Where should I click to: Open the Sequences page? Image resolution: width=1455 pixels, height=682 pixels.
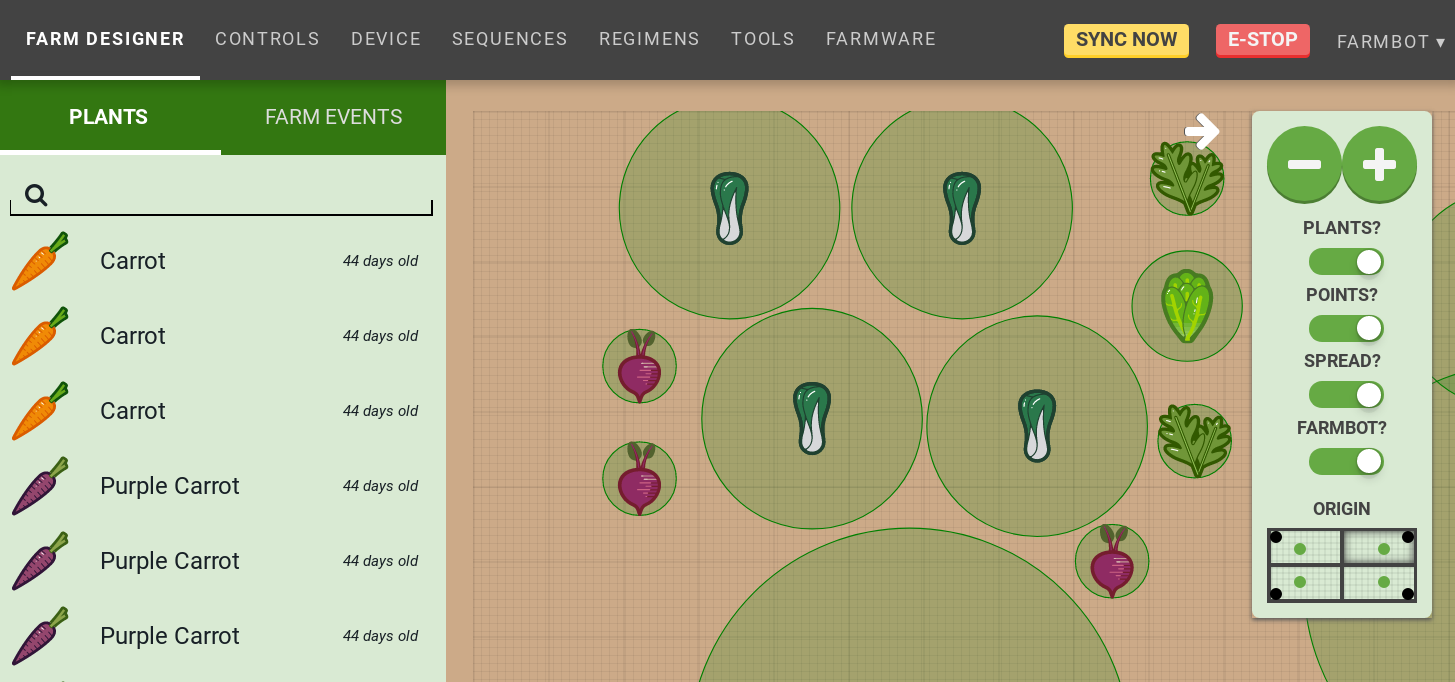point(509,39)
